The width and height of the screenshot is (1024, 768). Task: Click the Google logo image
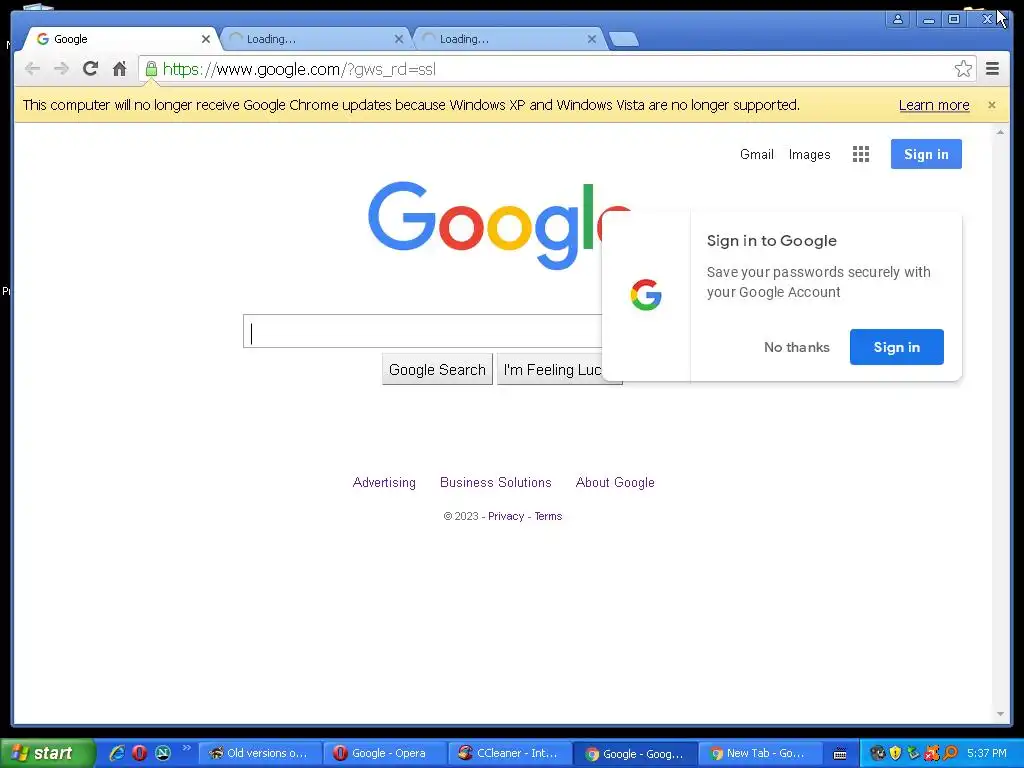pyautogui.click(x=499, y=225)
